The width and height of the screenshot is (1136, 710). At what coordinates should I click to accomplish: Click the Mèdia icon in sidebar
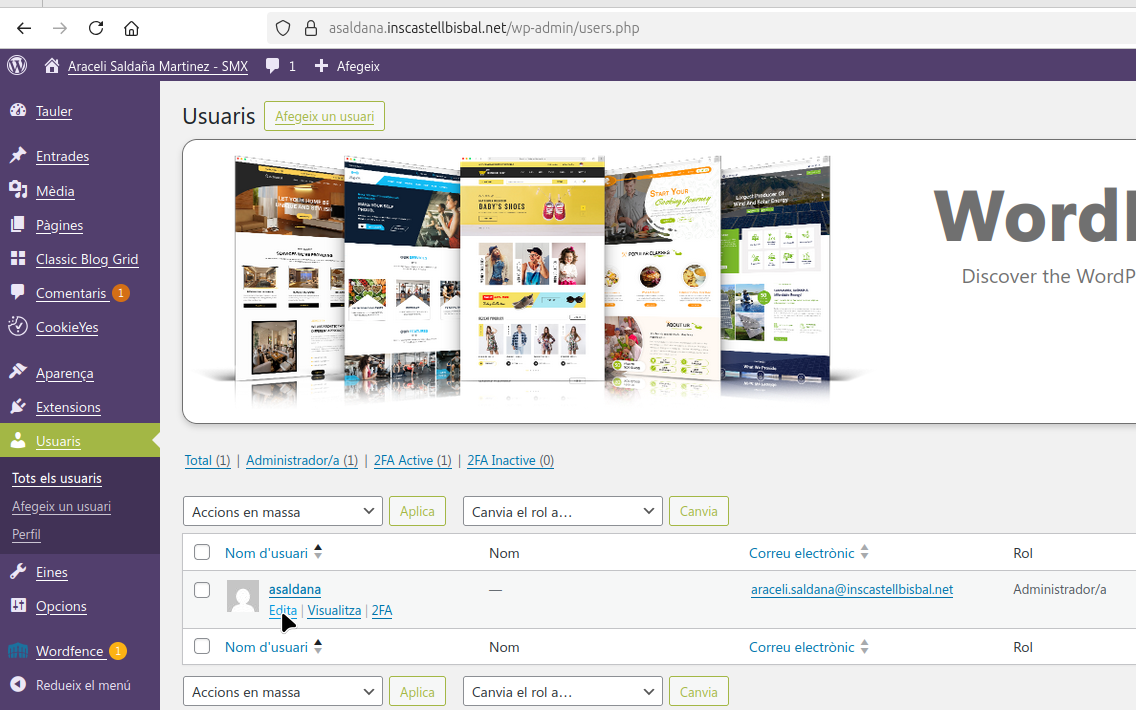(18, 190)
